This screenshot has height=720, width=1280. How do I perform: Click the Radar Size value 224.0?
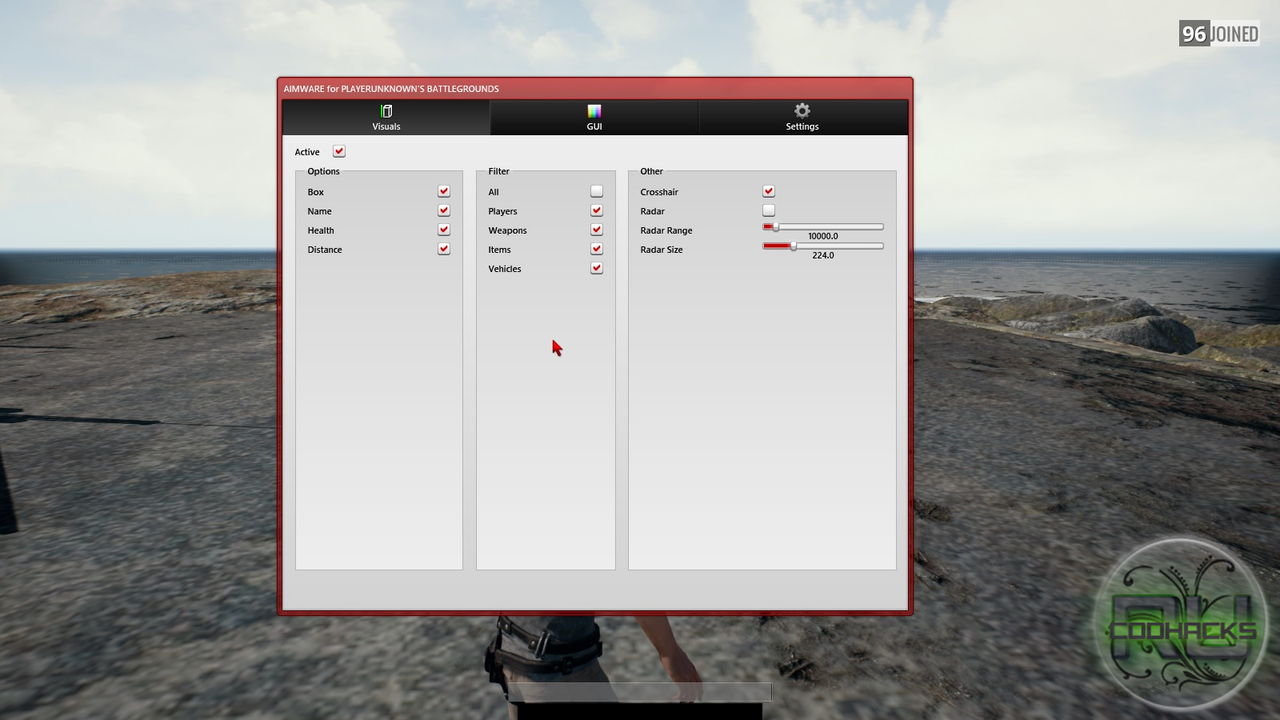(823, 256)
